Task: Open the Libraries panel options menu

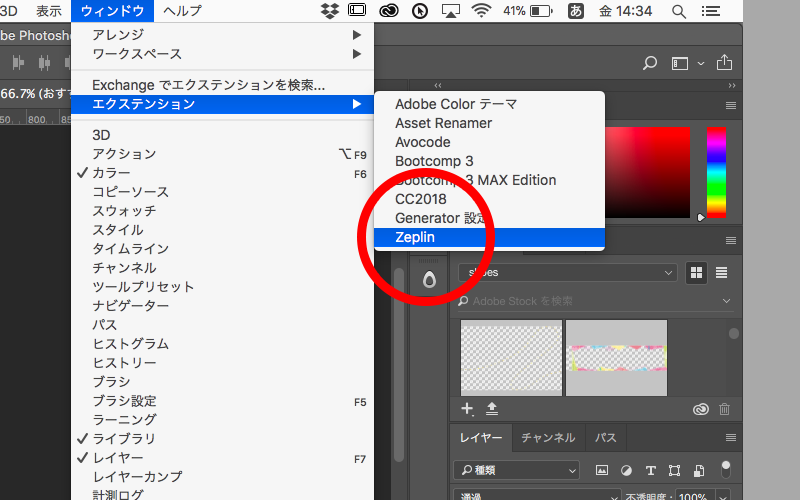Action: (731, 240)
